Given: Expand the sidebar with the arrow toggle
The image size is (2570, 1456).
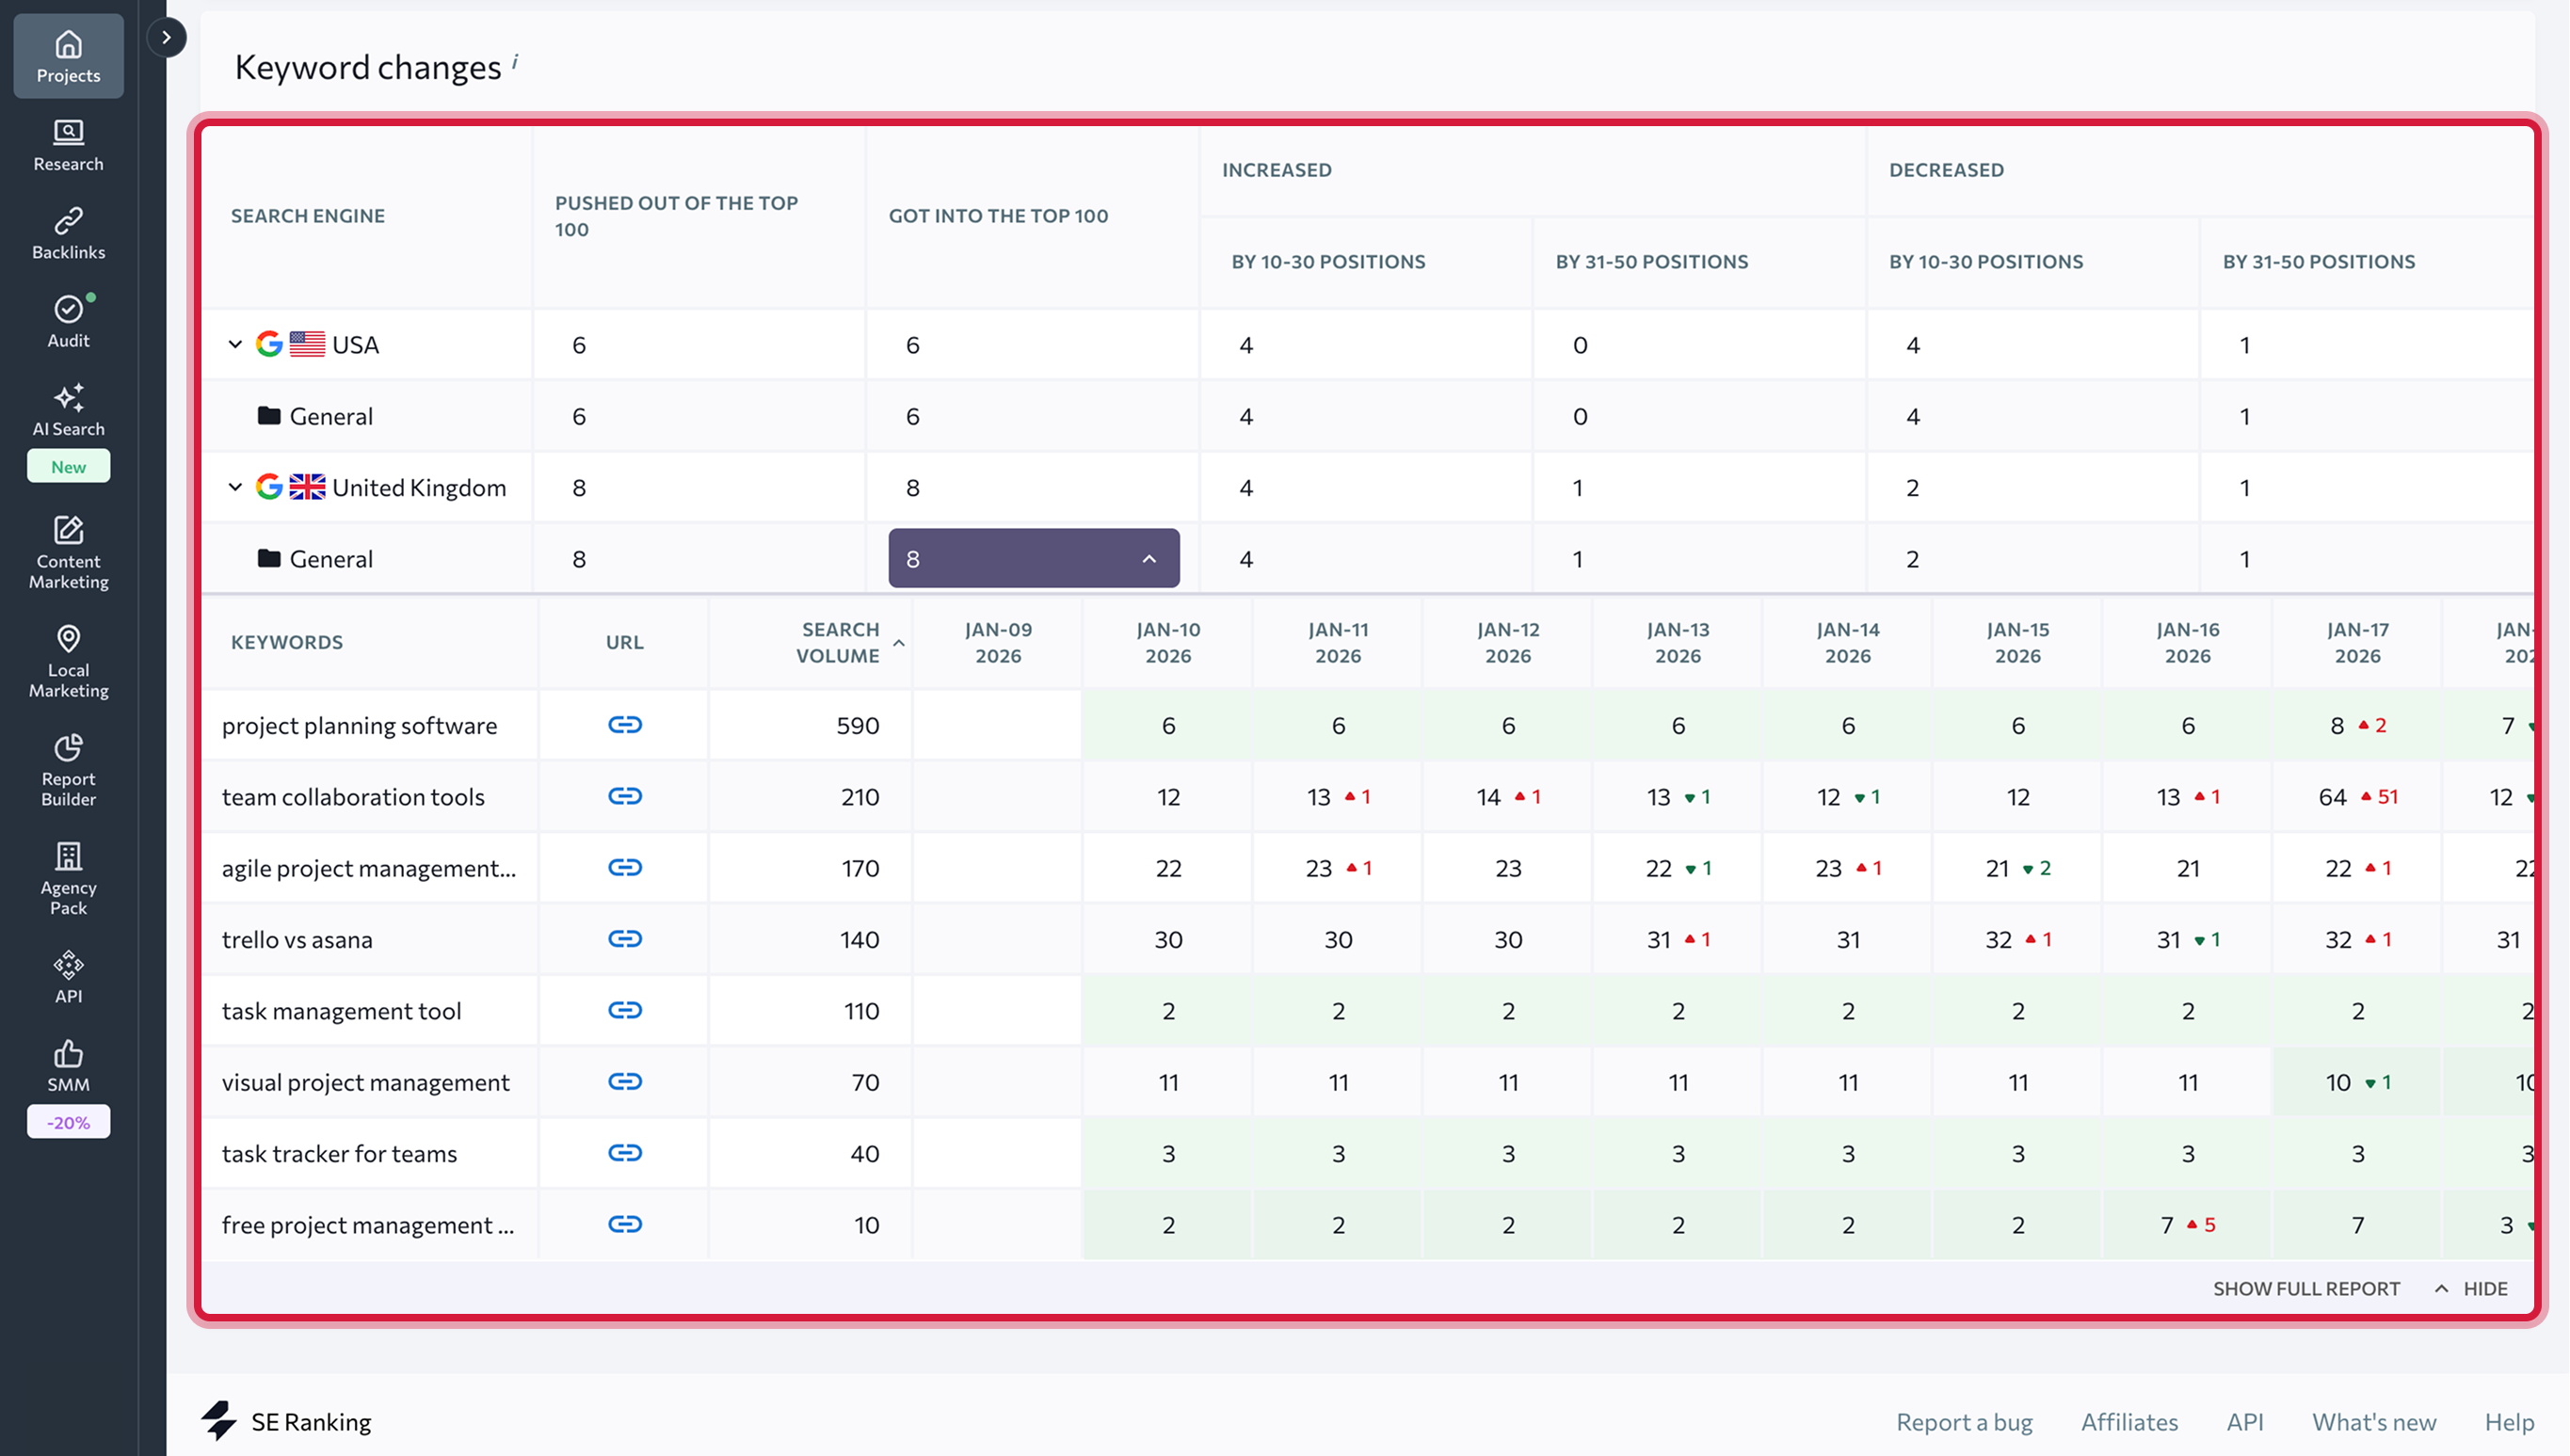Looking at the screenshot, I should 166,37.
